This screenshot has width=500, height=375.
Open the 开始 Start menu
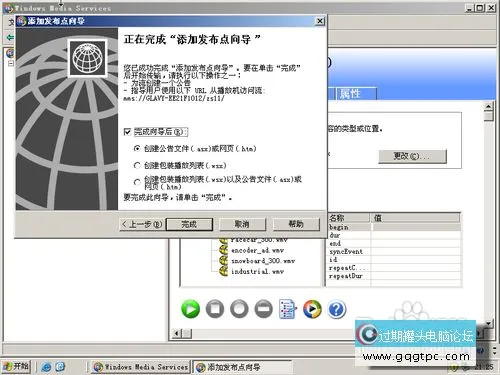(x=16, y=367)
